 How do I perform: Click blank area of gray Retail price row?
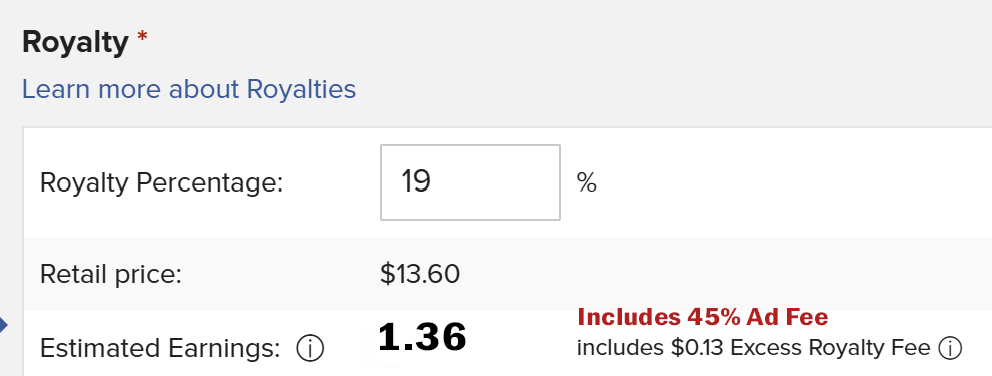[728, 275]
